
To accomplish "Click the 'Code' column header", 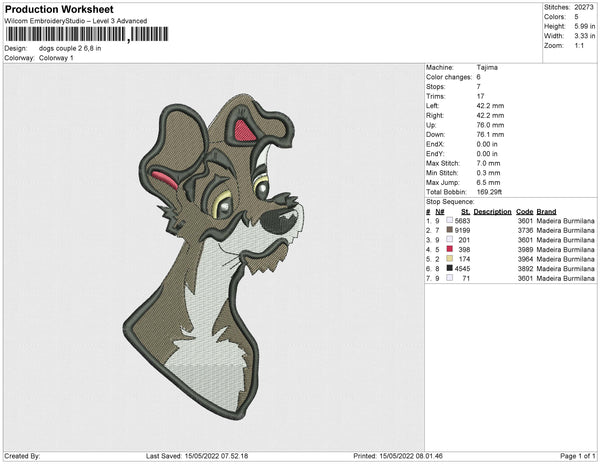I will pos(524,212).
